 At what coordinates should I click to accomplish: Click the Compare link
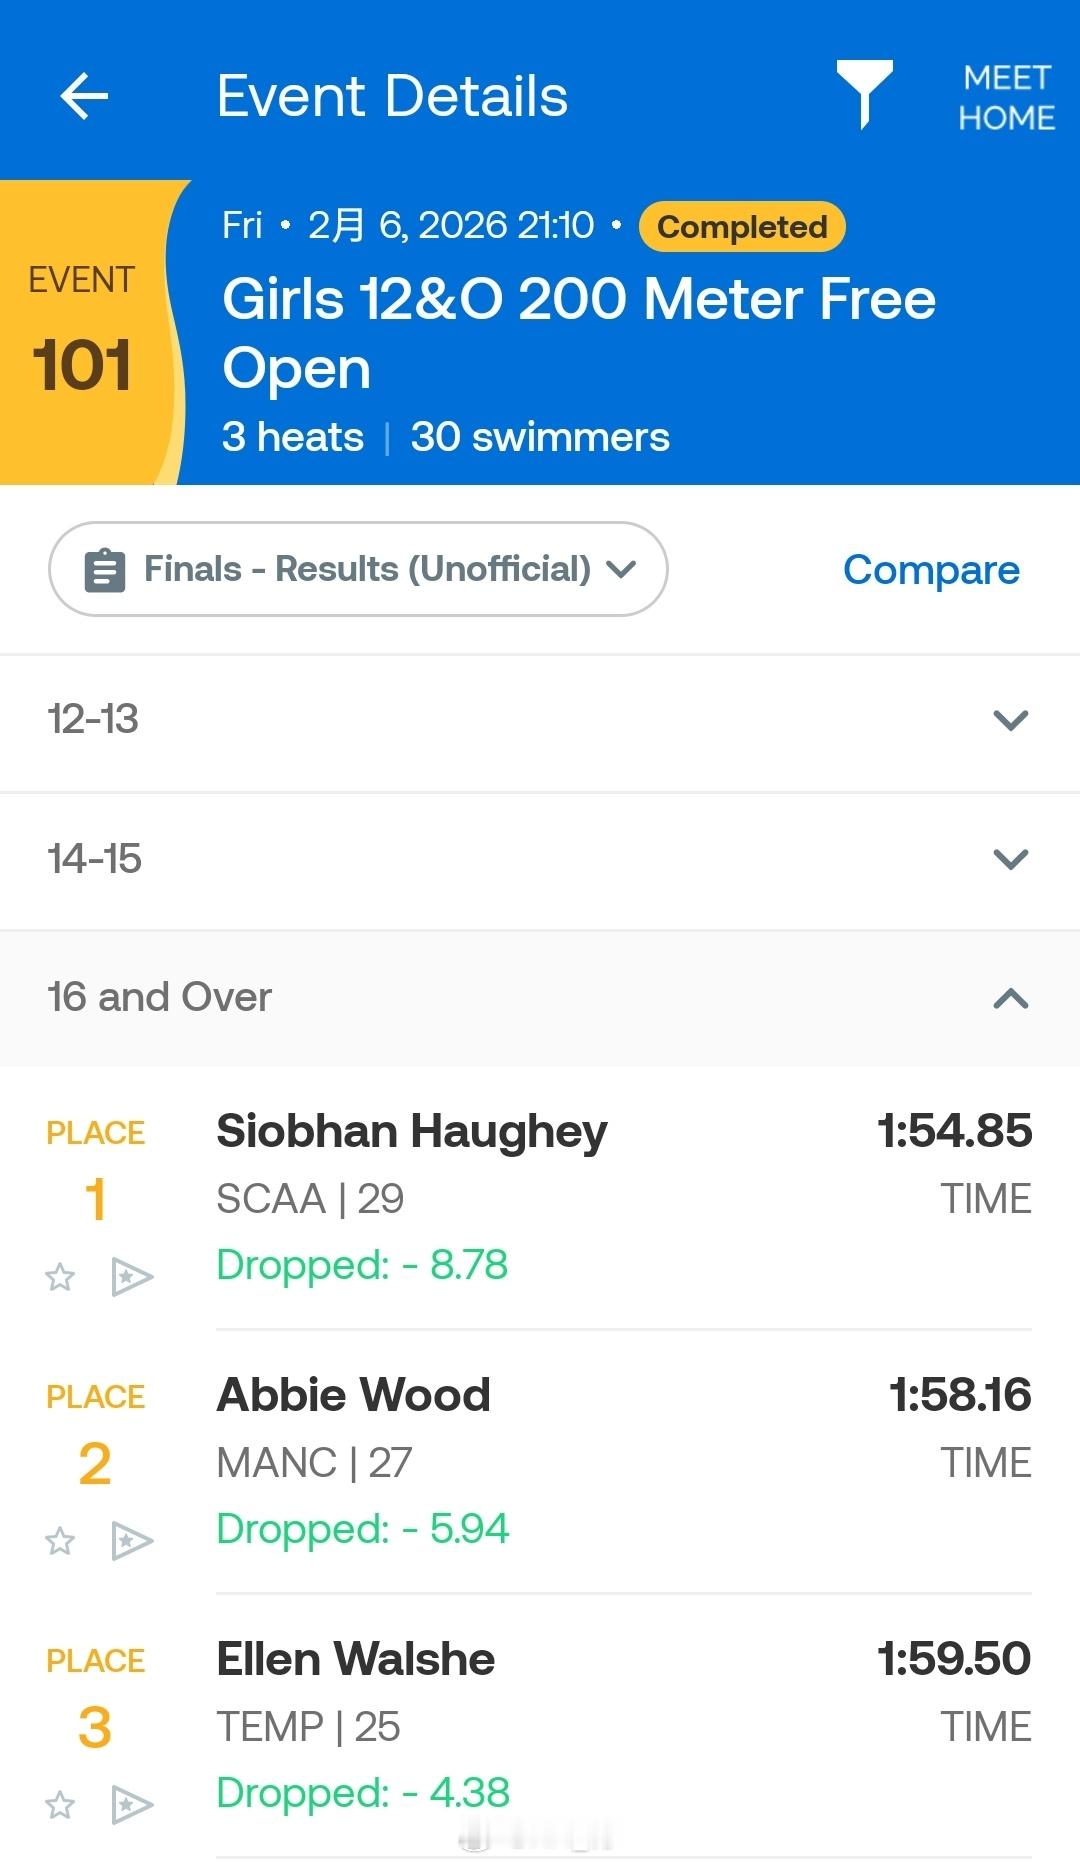[931, 570]
